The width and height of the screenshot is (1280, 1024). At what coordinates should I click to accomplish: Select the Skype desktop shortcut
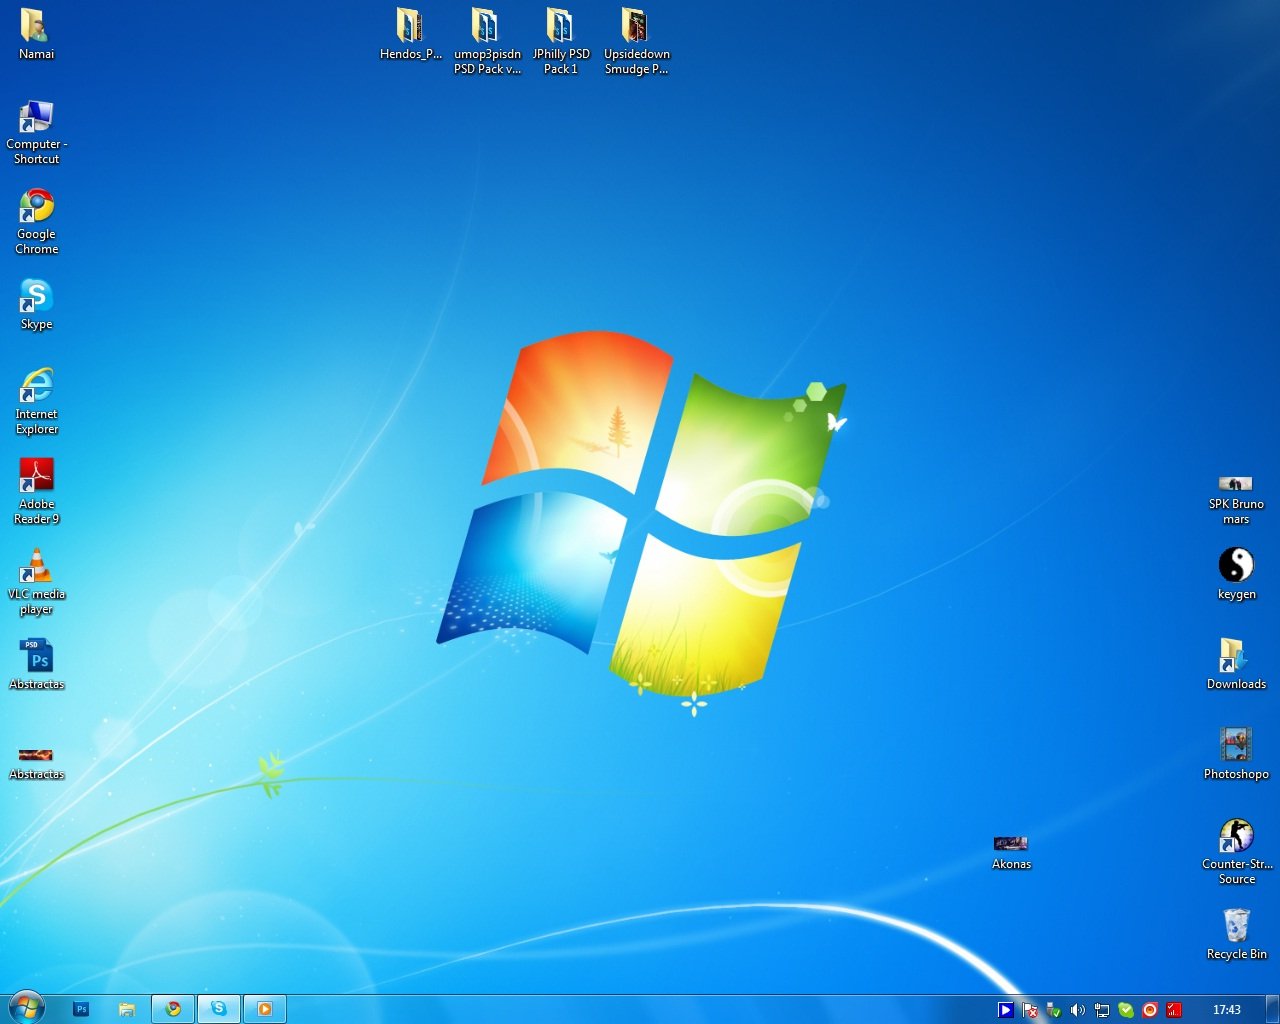pyautogui.click(x=36, y=296)
